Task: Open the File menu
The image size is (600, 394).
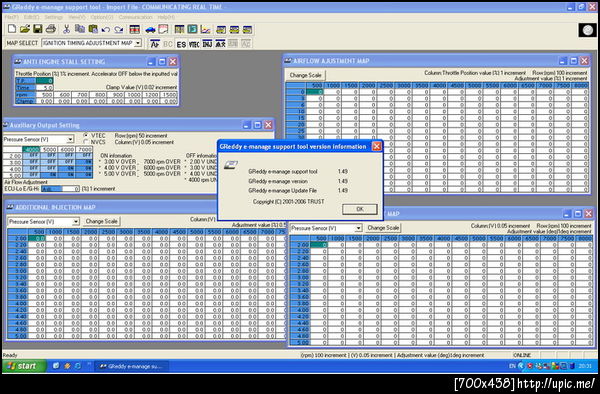Action: (x=11, y=17)
